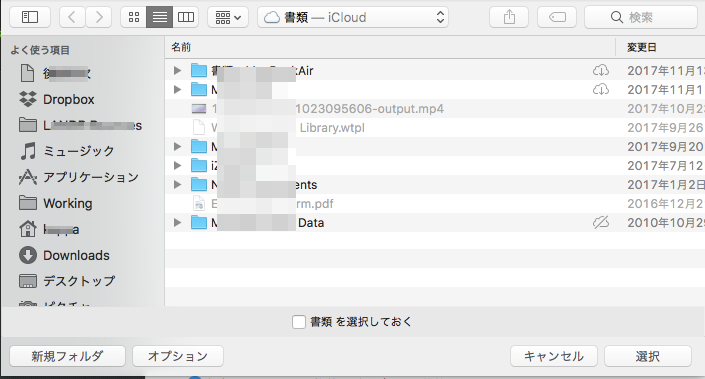This screenshot has width=705, height=379.
Task: Select ミュージック in the sidebar
Action: click(x=67, y=151)
